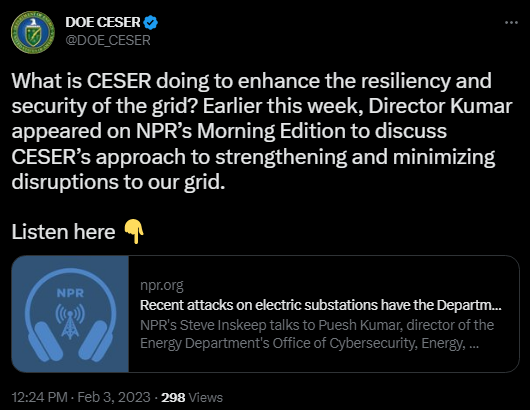Image resolution: width=530 pixels, height=410 pixels.
Task: Click the Steve Inskeep card description
Action: coord(317,334)
